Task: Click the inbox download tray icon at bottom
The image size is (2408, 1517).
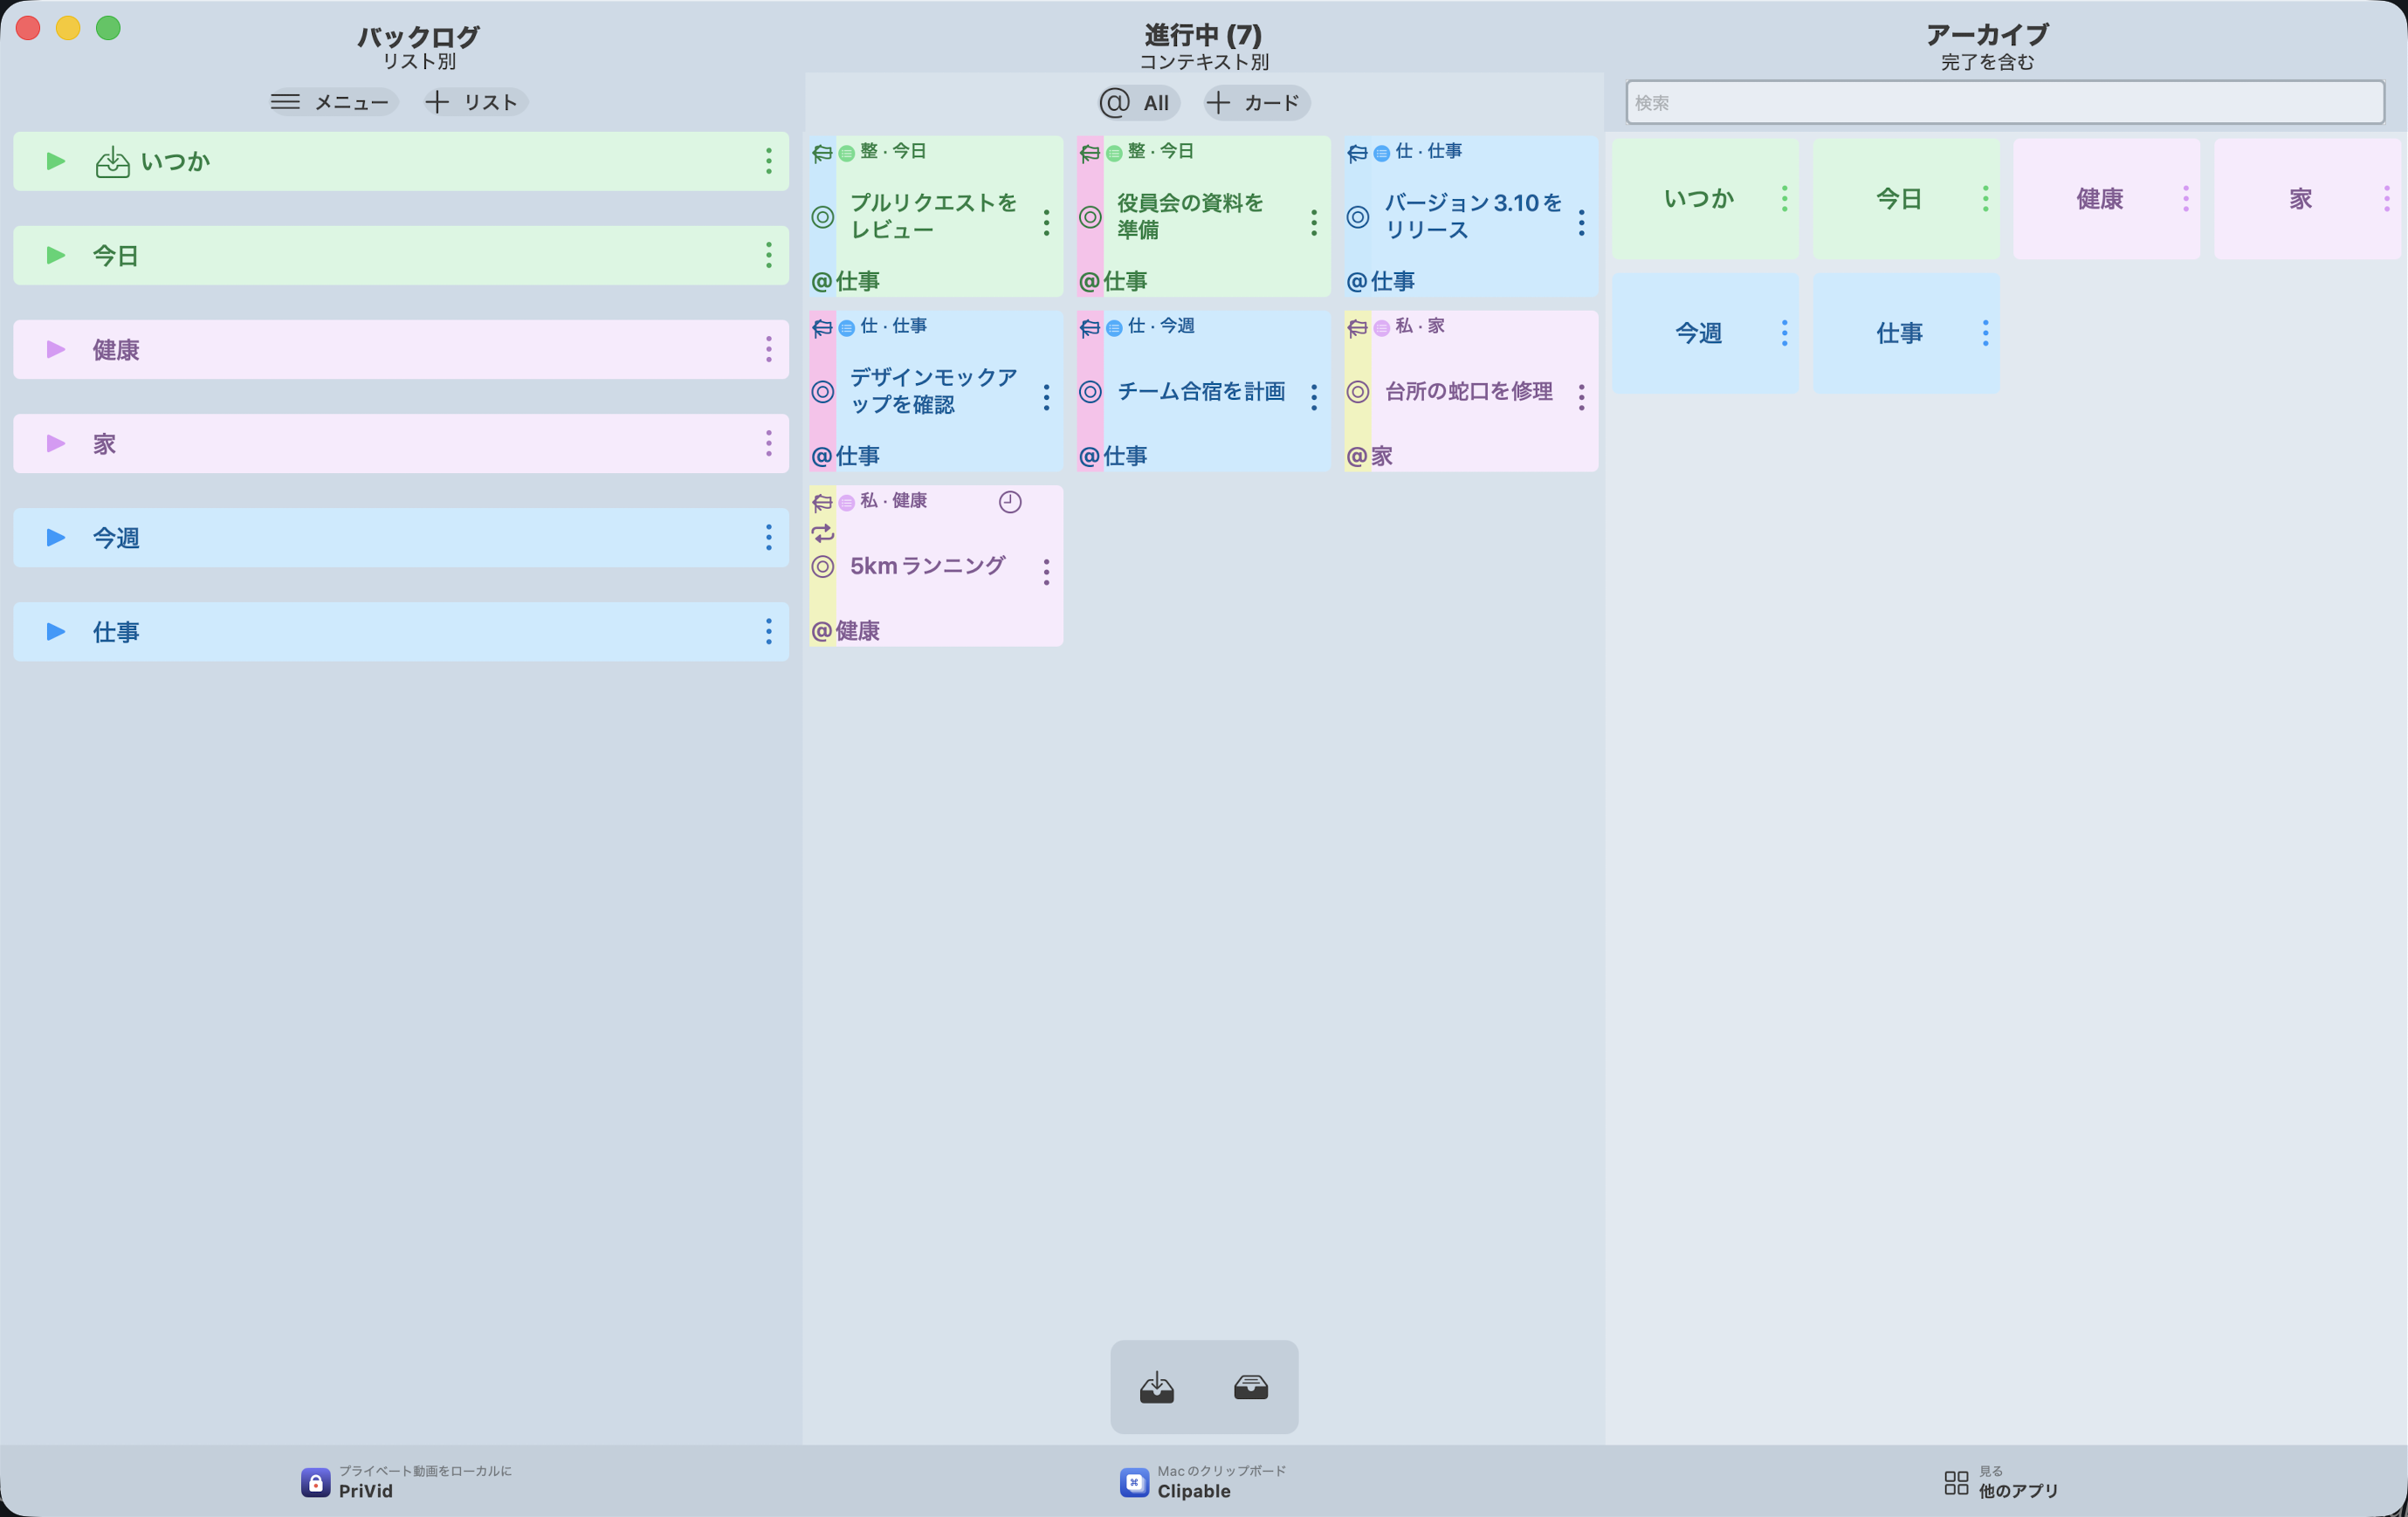Action: [1157, 1386]
